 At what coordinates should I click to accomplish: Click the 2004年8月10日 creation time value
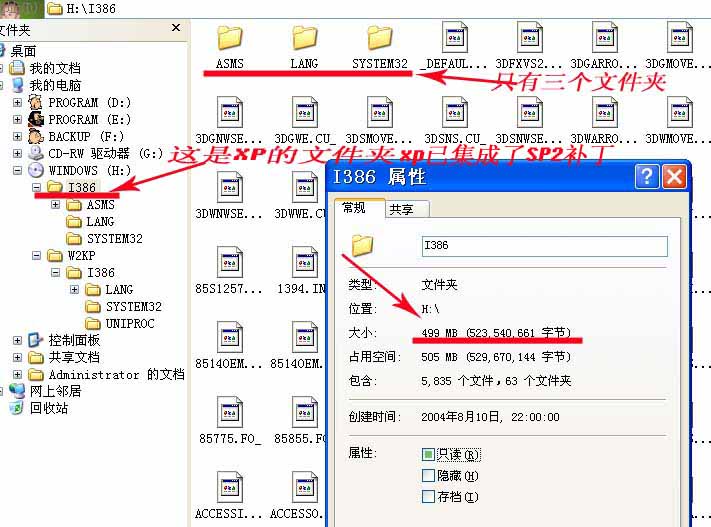pyautogui.click(x=490, y=417)
